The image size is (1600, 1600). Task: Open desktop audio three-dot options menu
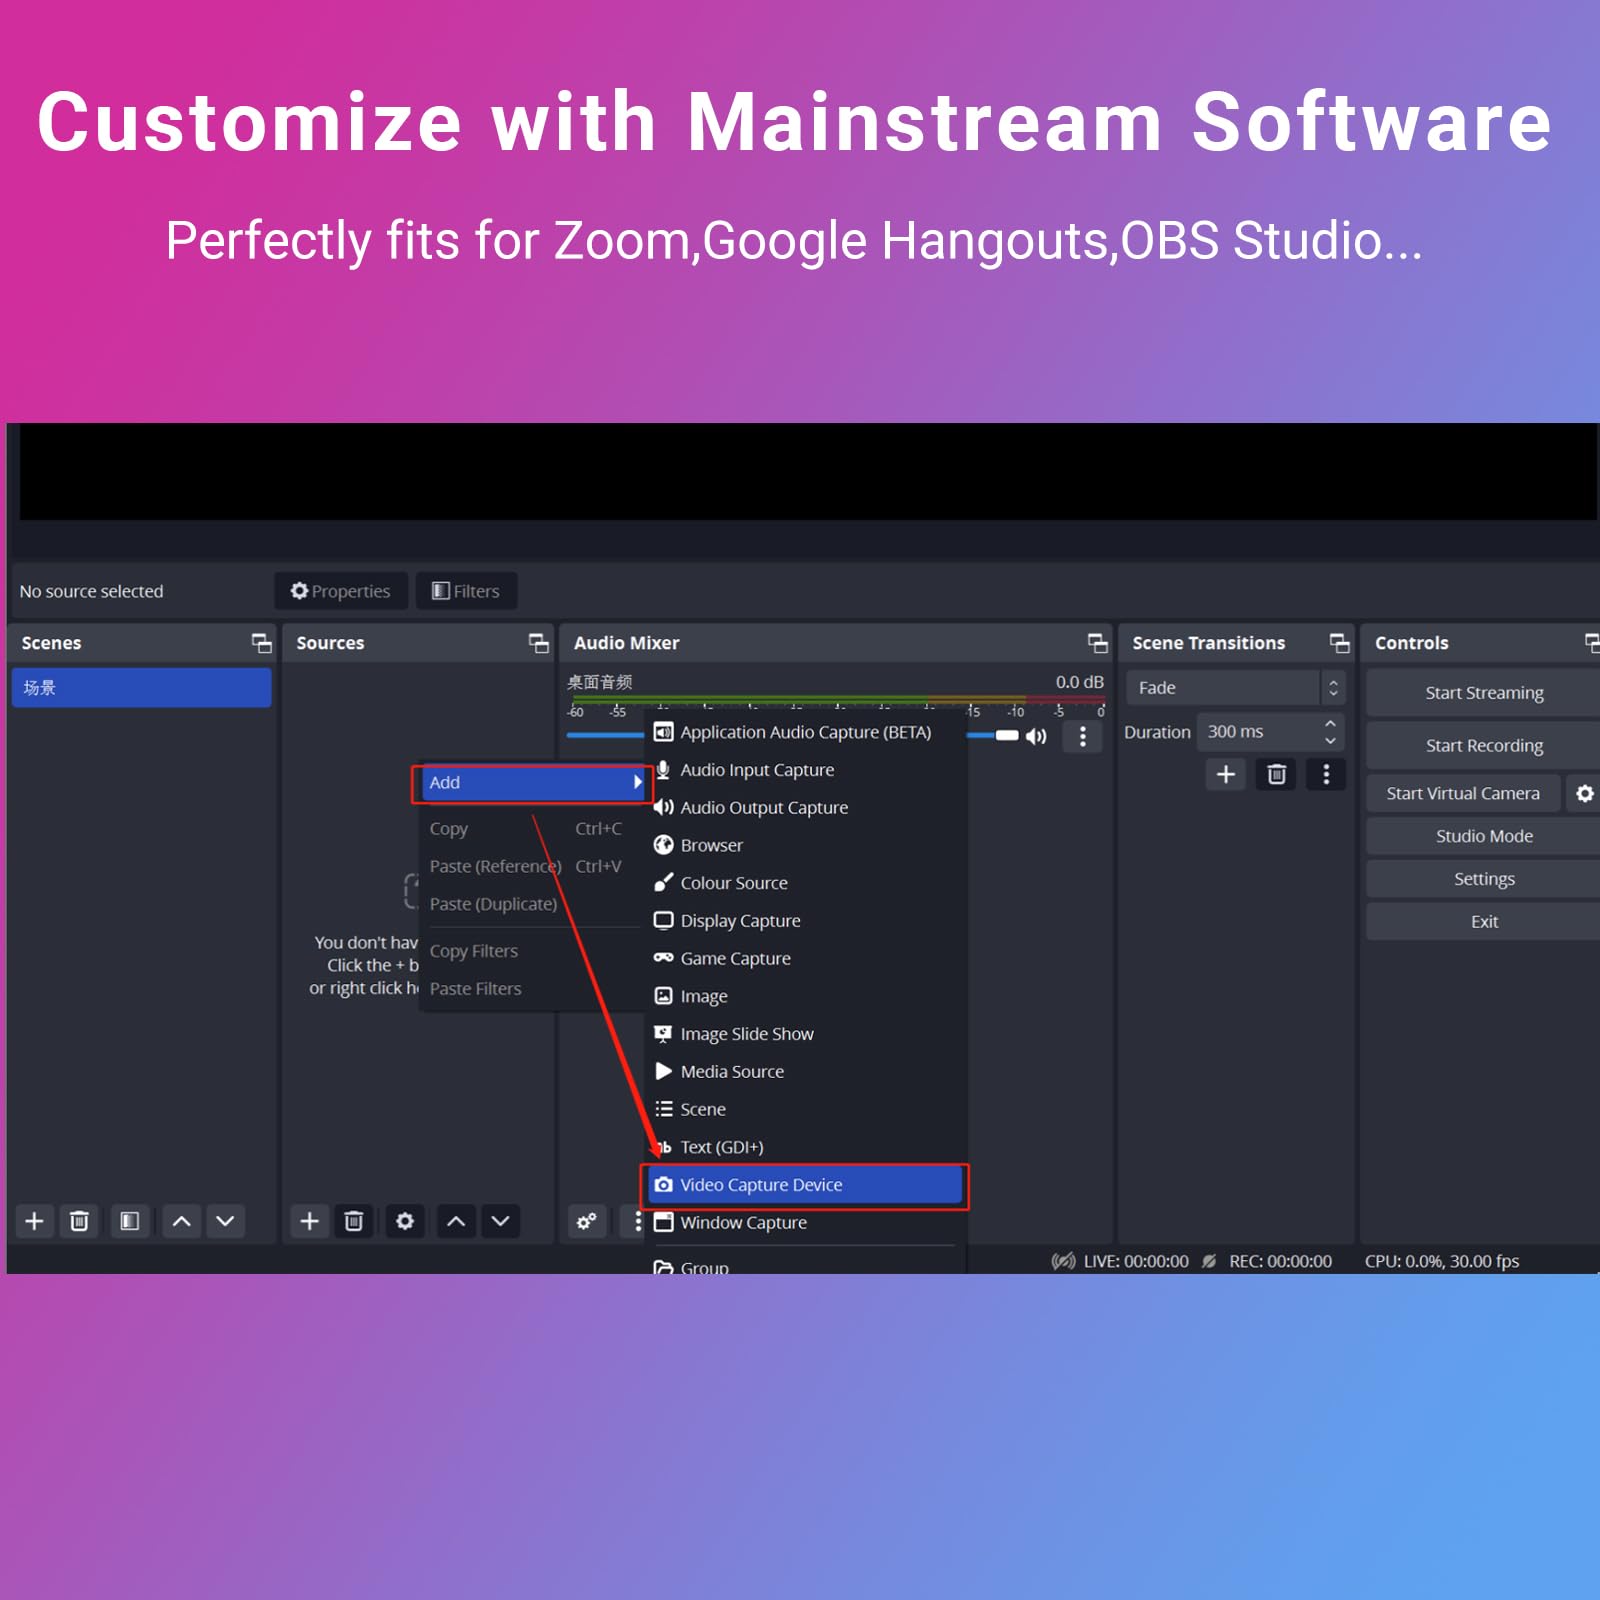[x=1082, y=736]
